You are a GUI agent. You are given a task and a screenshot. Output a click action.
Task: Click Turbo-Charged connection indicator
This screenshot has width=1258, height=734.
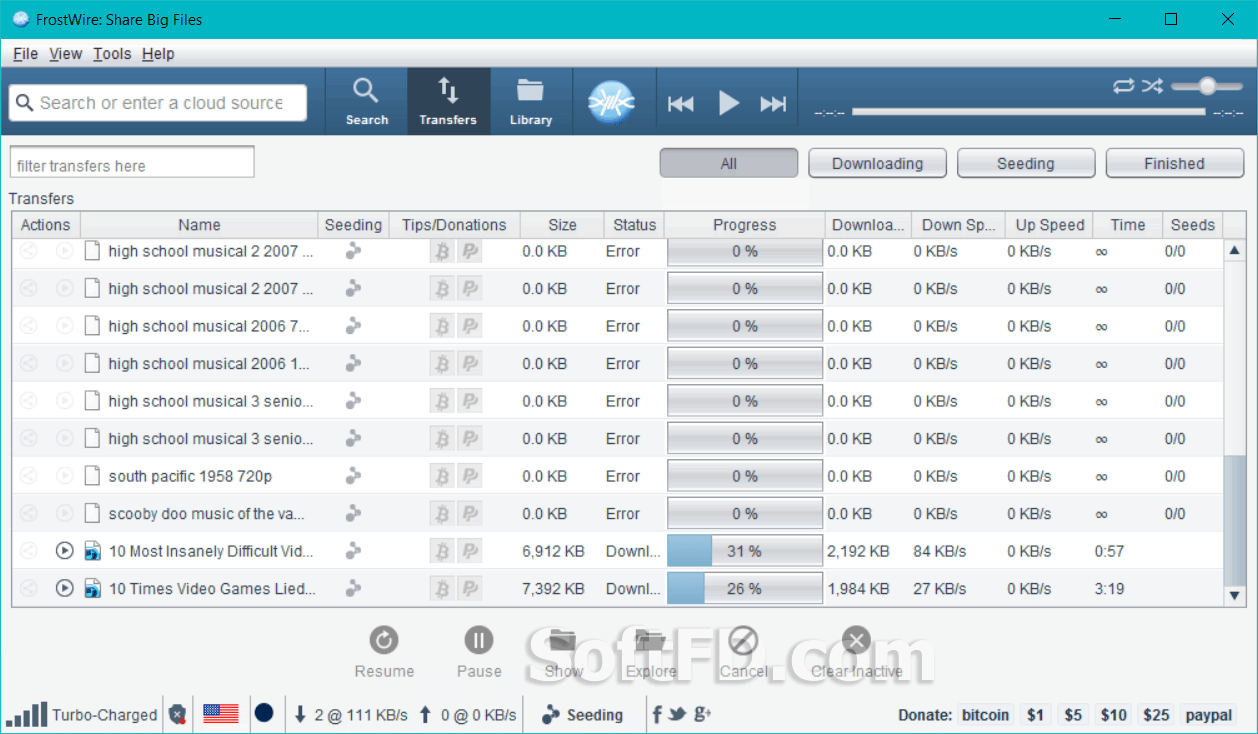[x=82, y=714]
